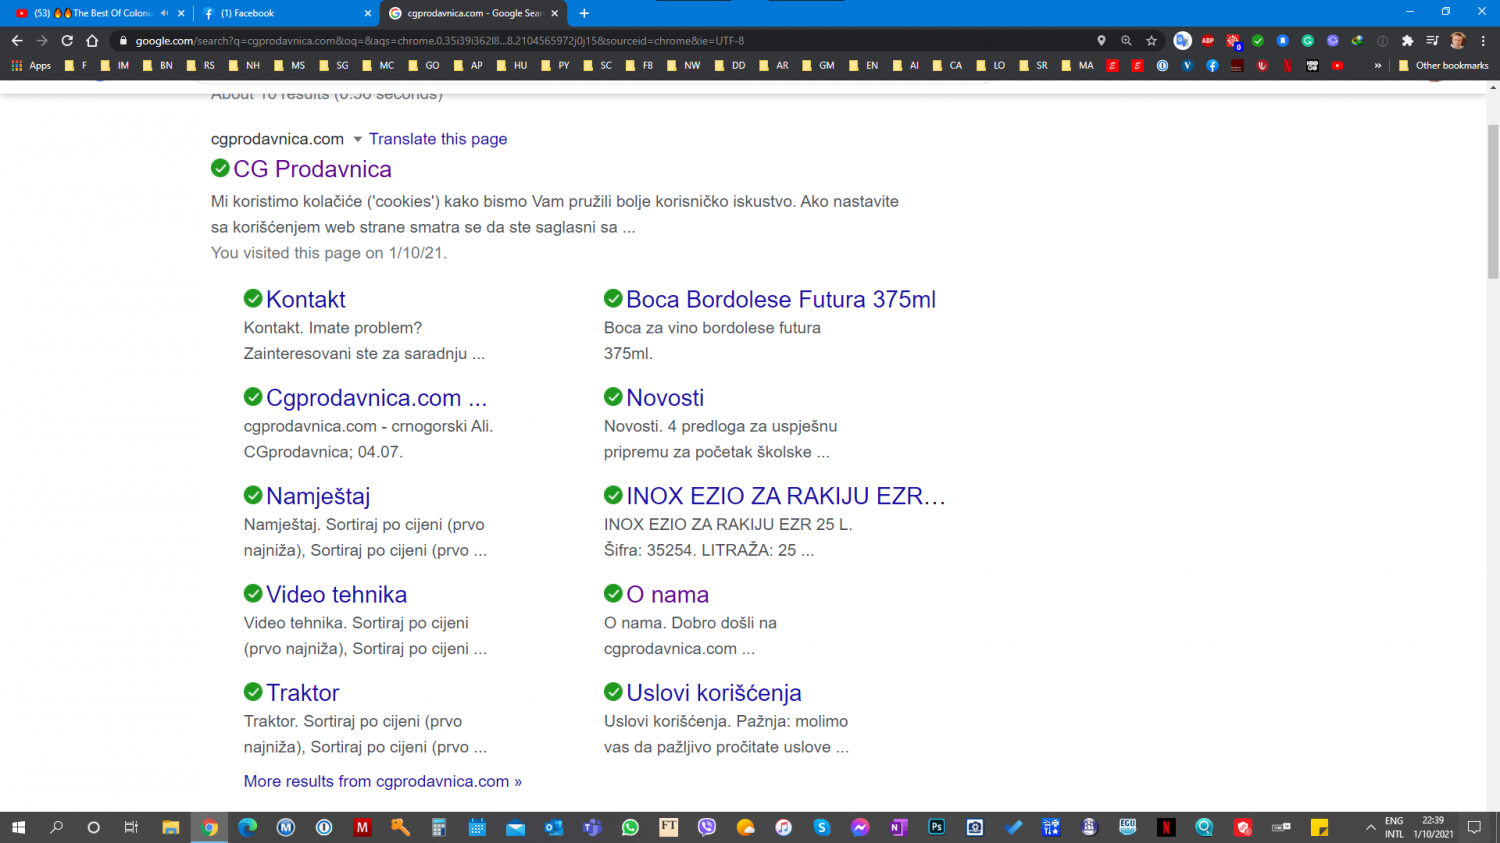Screen dimensions: 1500x843
Task: Open the Chrome zoom magnifier icon
Action: [x=1126, y=41]
